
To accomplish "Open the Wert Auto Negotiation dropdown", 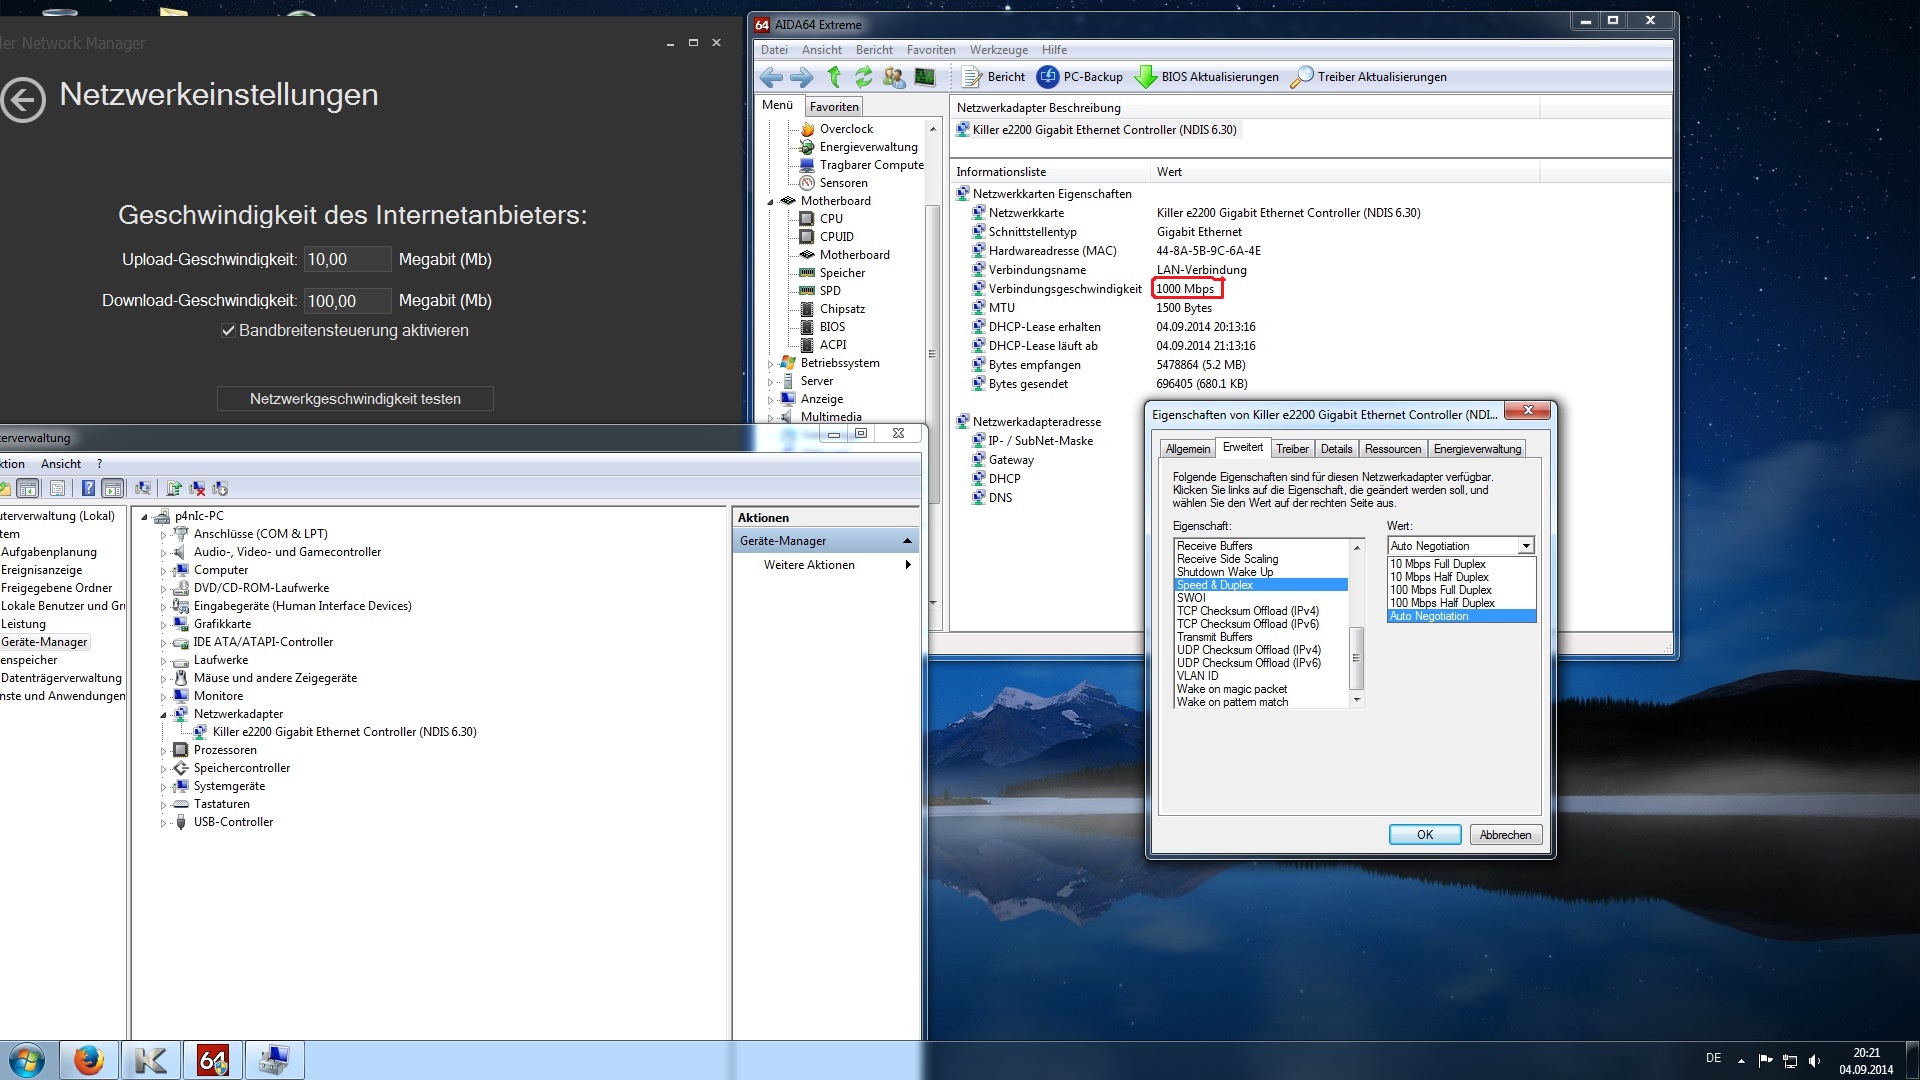I will (1525, 546).
